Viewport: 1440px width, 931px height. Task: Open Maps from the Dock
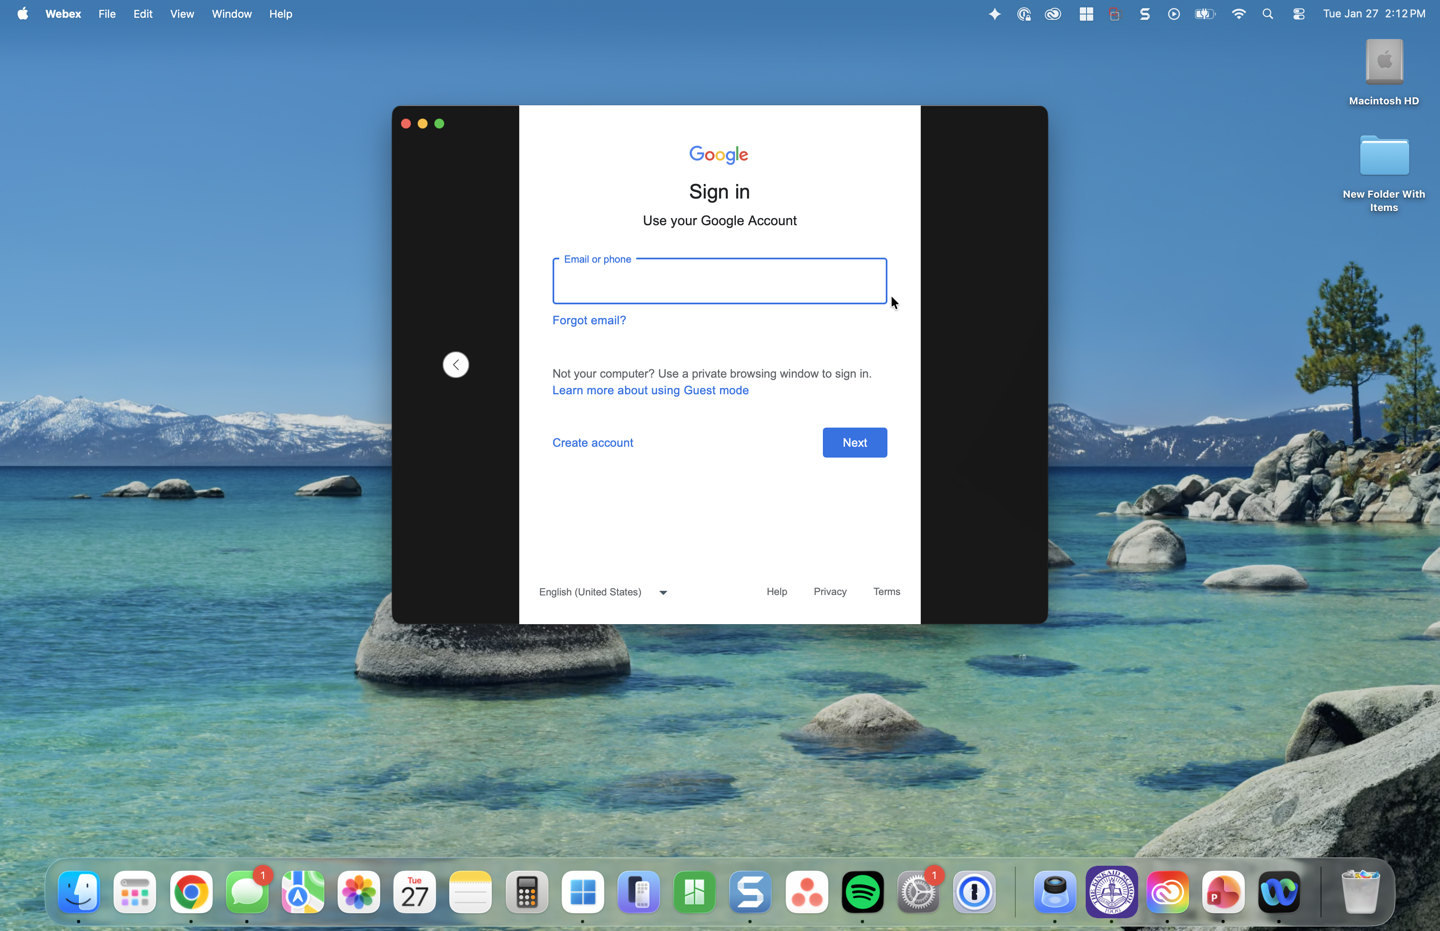click(x=303, y=892)
